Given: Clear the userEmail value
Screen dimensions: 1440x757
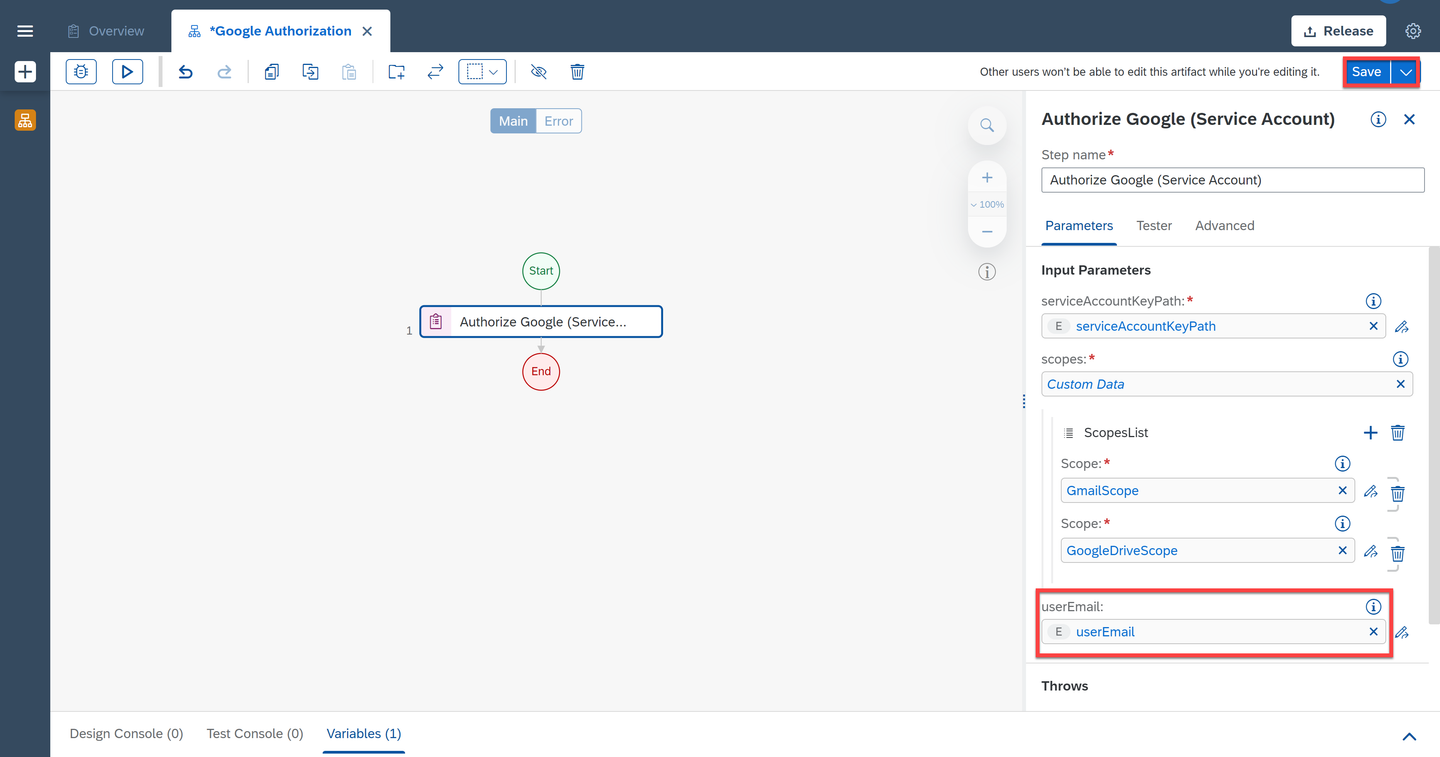Looking at the screenshot, I should pyautogui.click(x=1373, y=632).
